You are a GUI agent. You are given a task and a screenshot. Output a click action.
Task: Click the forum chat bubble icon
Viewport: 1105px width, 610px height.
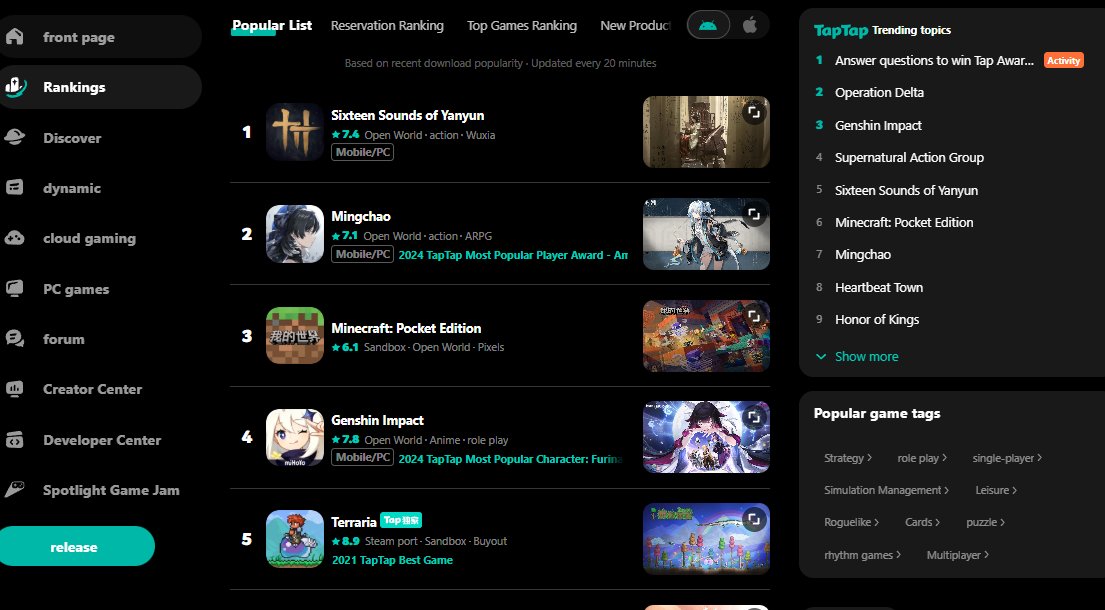(15, 339)
